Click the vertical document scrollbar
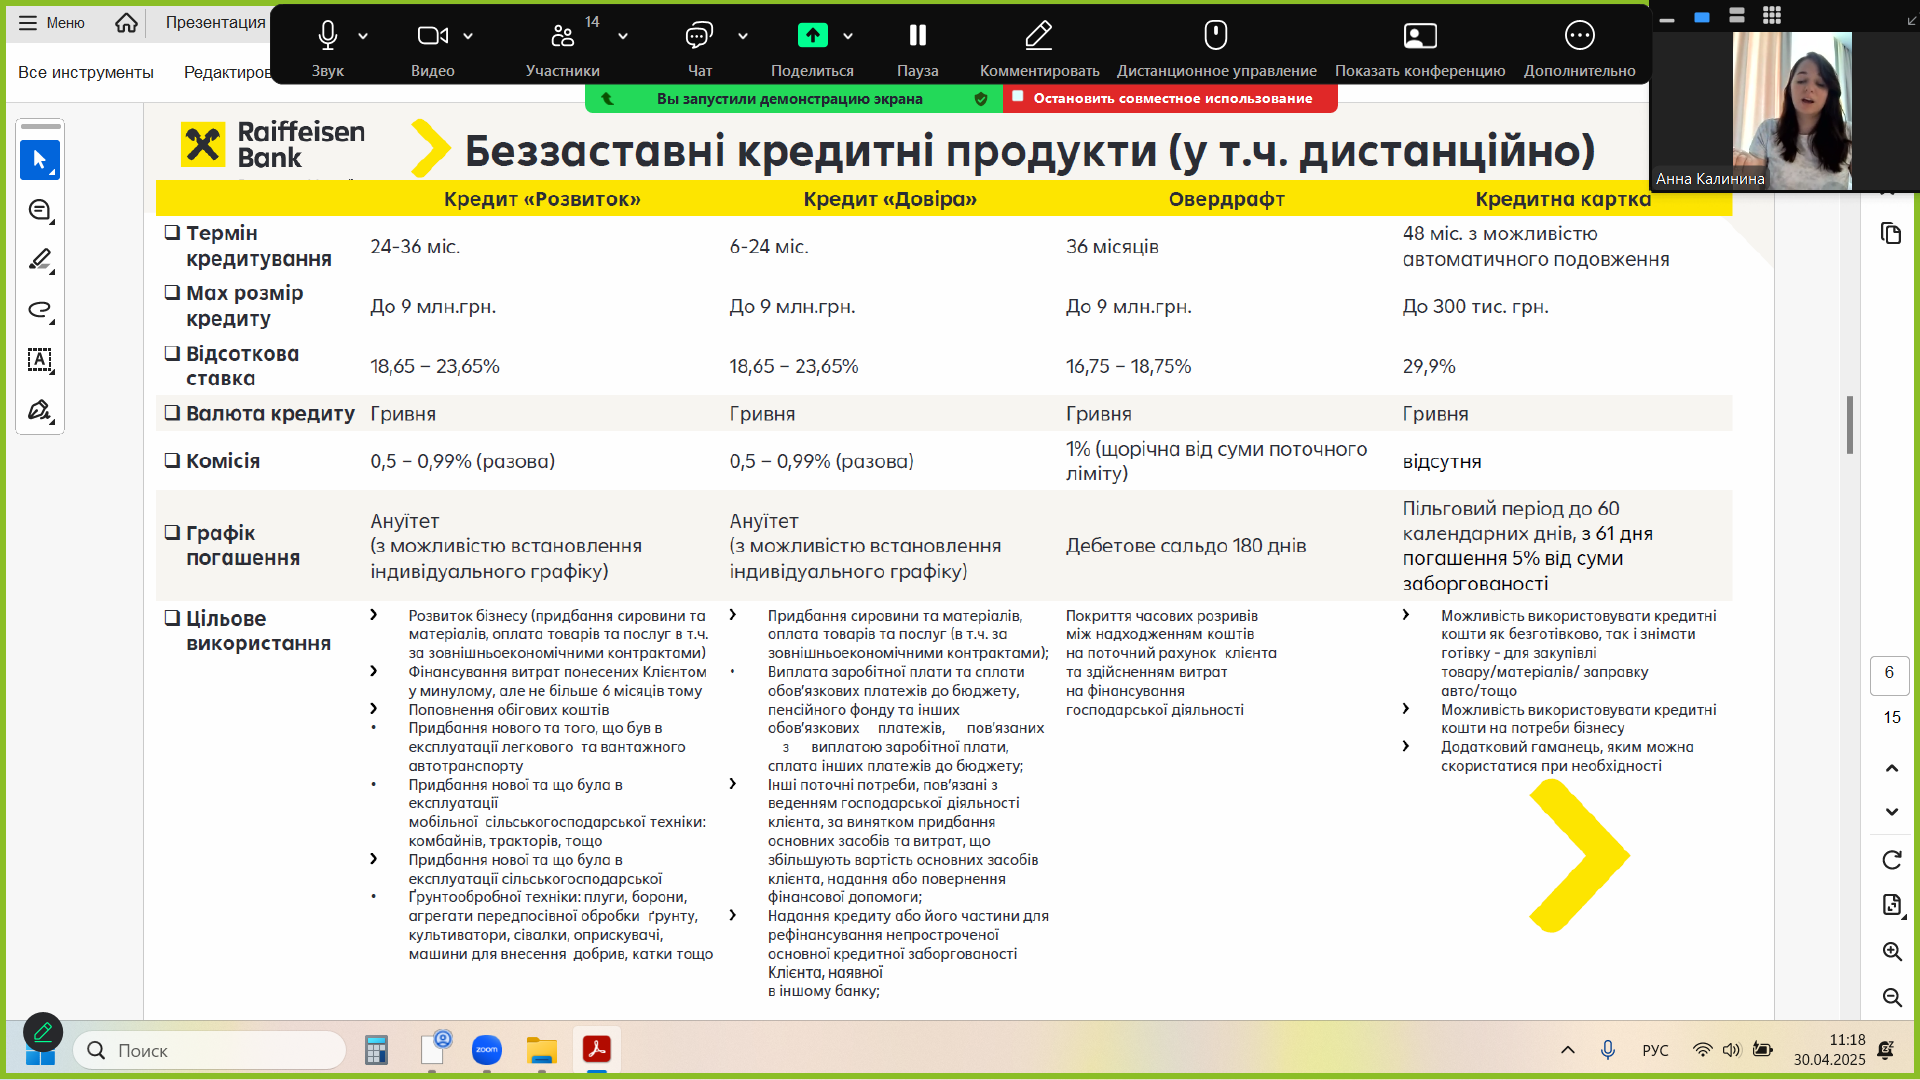 point(1850,425)
